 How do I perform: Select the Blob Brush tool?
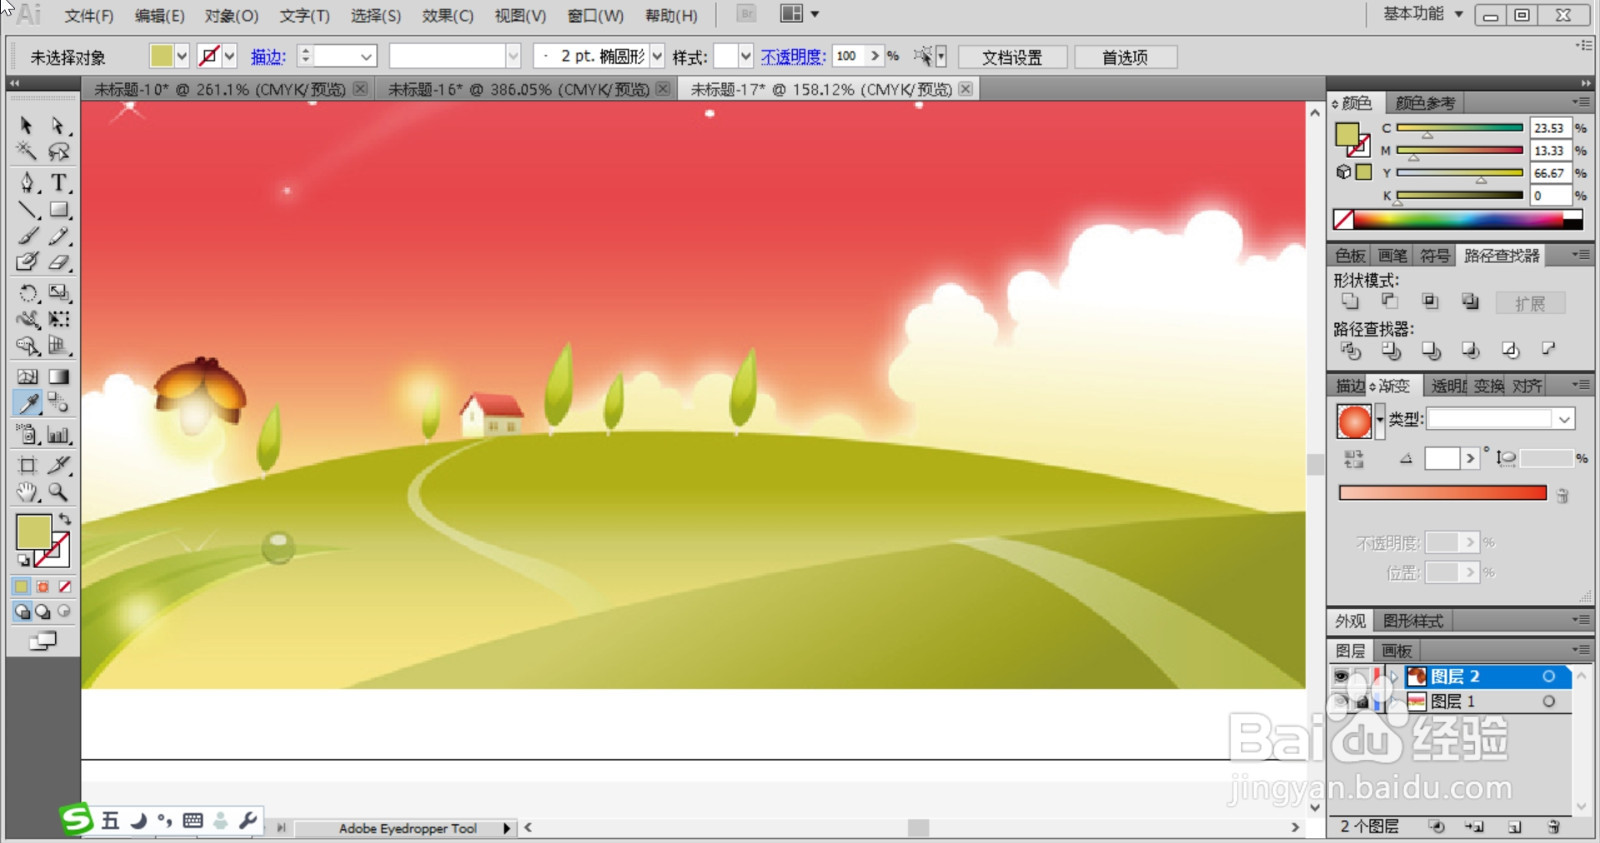pos(27,262)
